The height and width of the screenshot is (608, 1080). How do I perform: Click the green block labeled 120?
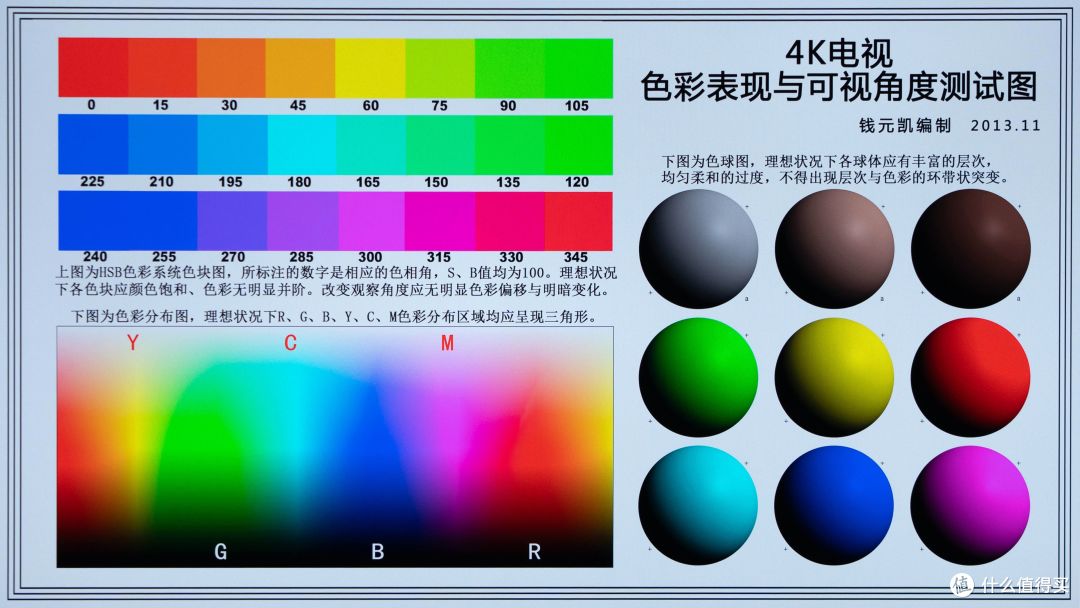tap(579, 145)
